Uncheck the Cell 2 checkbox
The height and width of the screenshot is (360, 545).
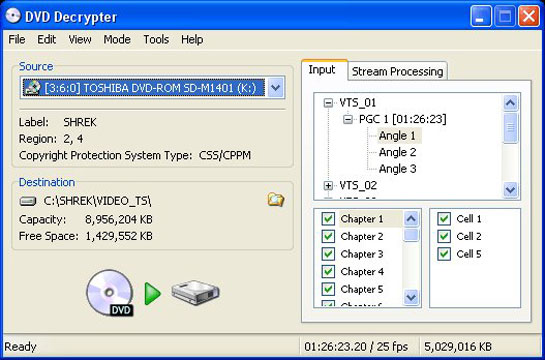[444, 236]
